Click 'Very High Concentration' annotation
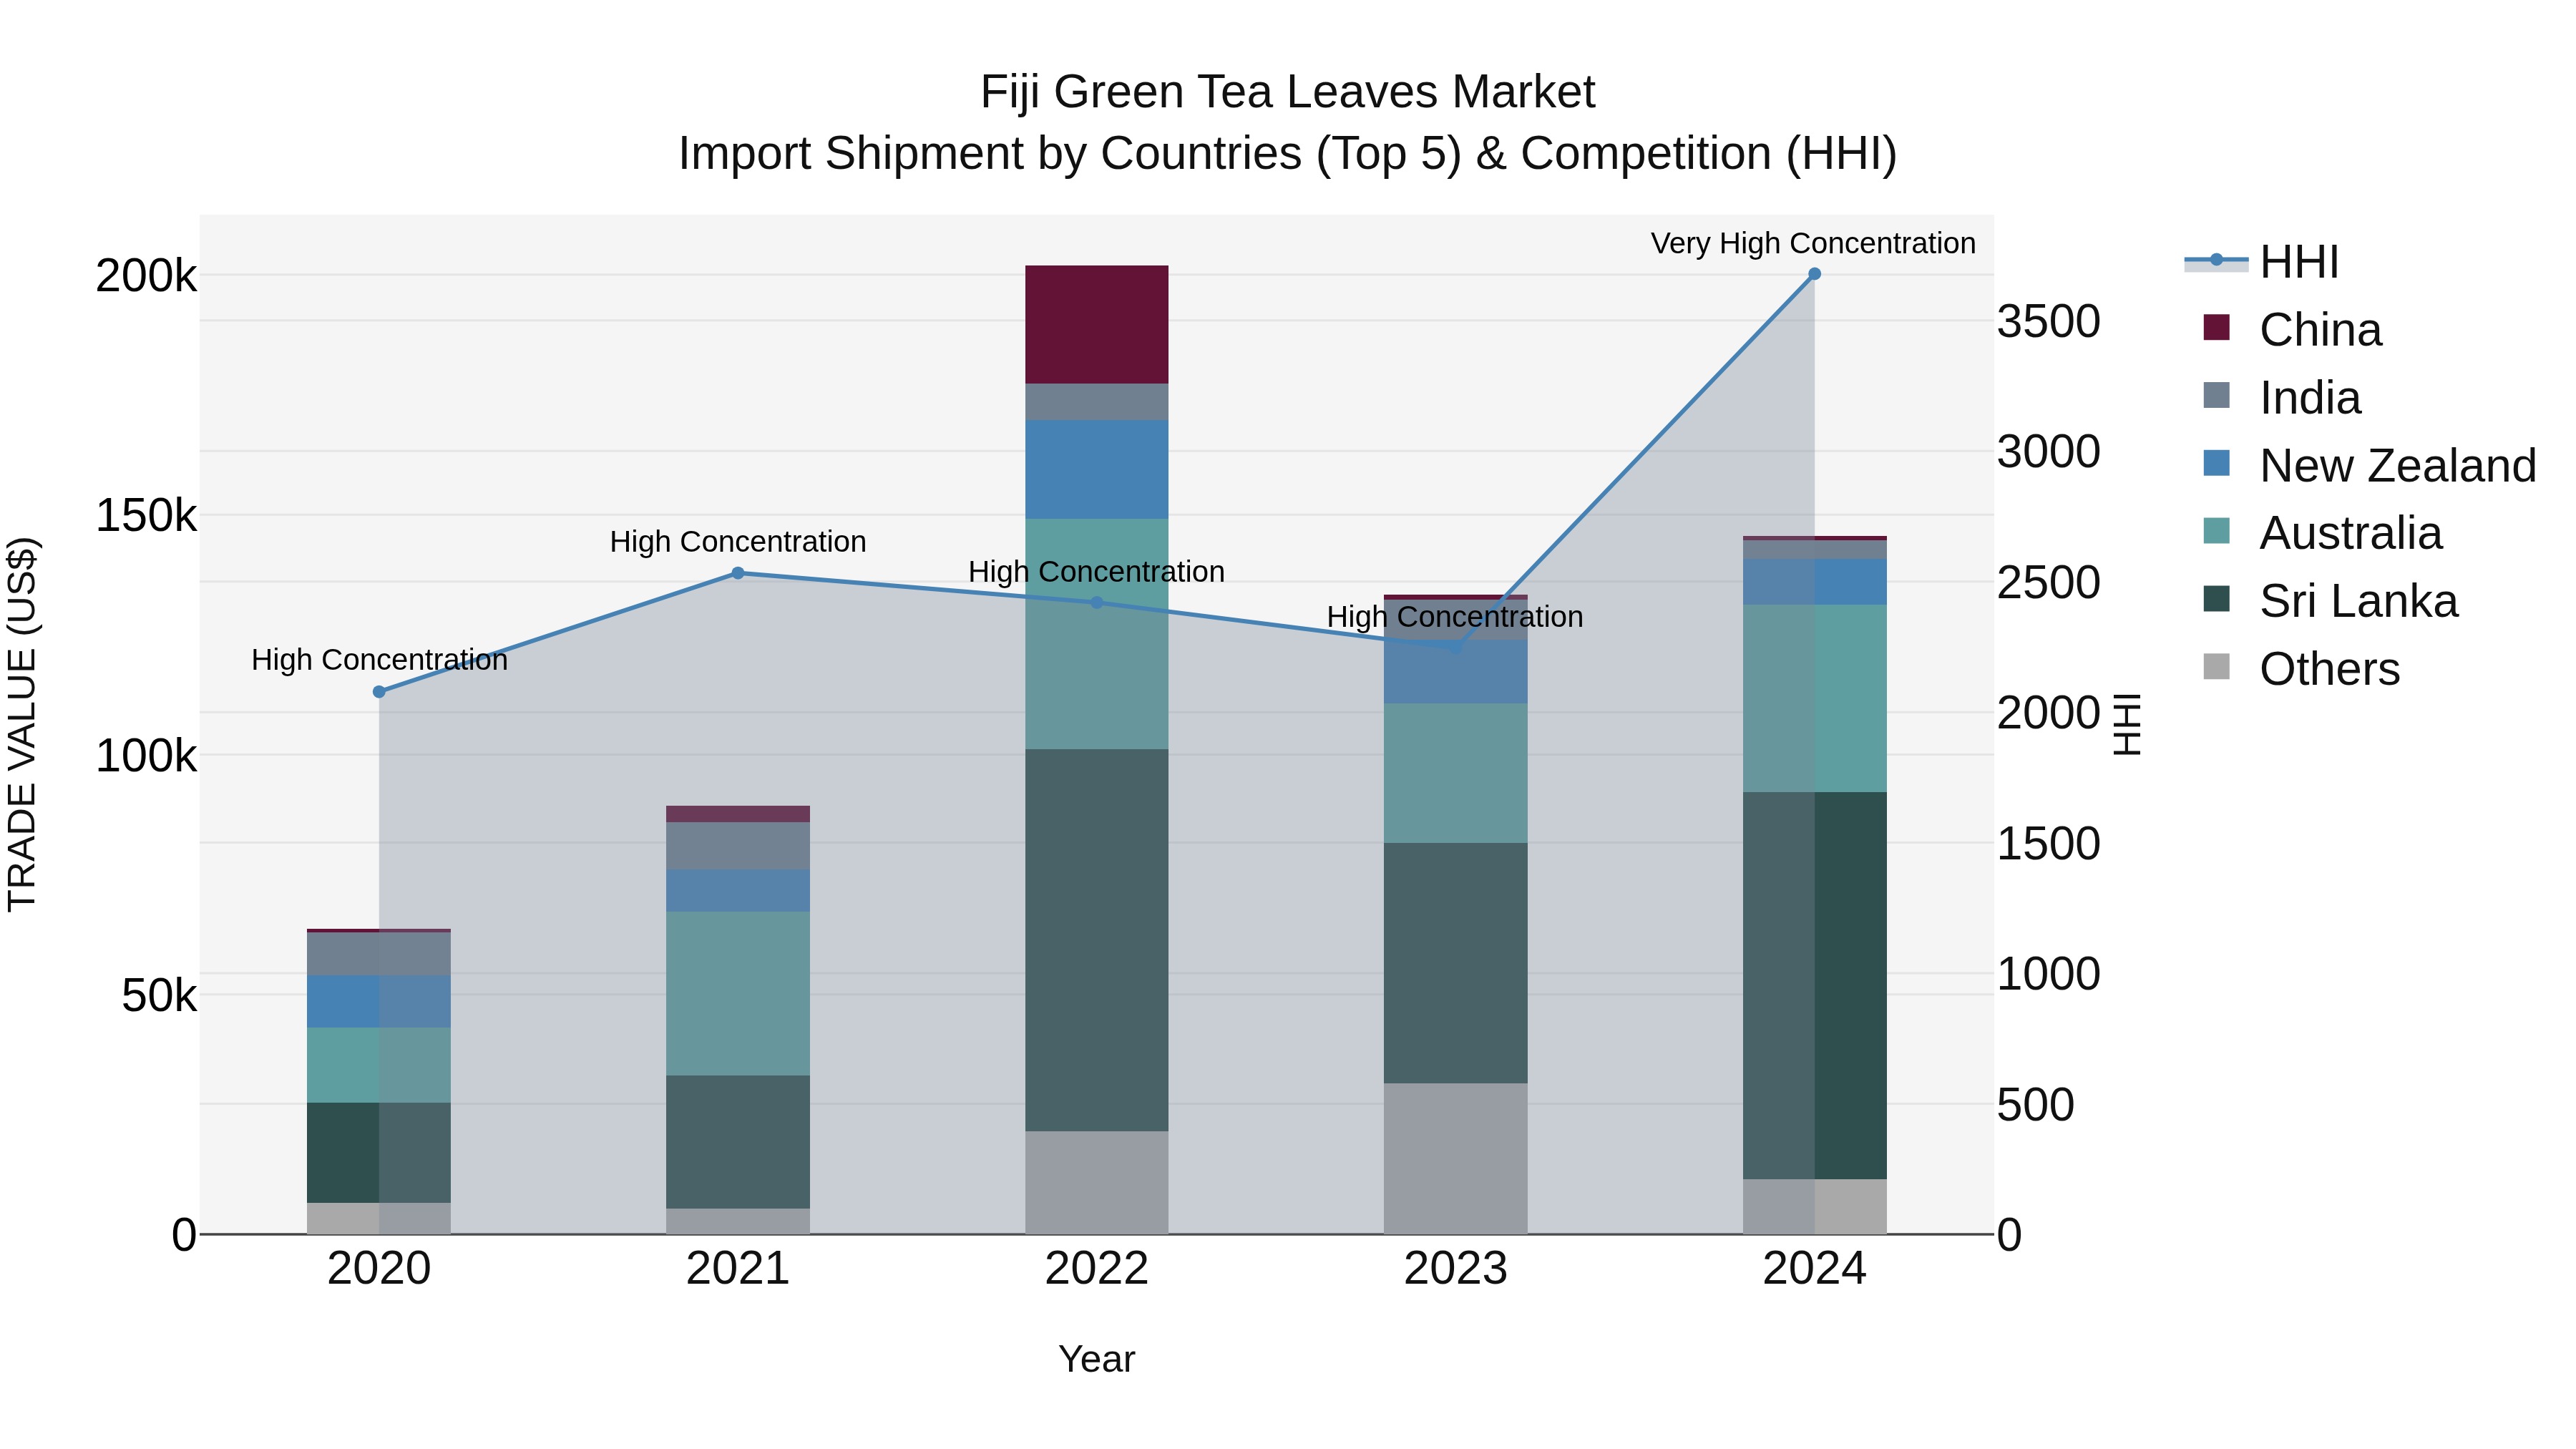This screenshot has width=2576, height=1449. tap(1813, 243)
